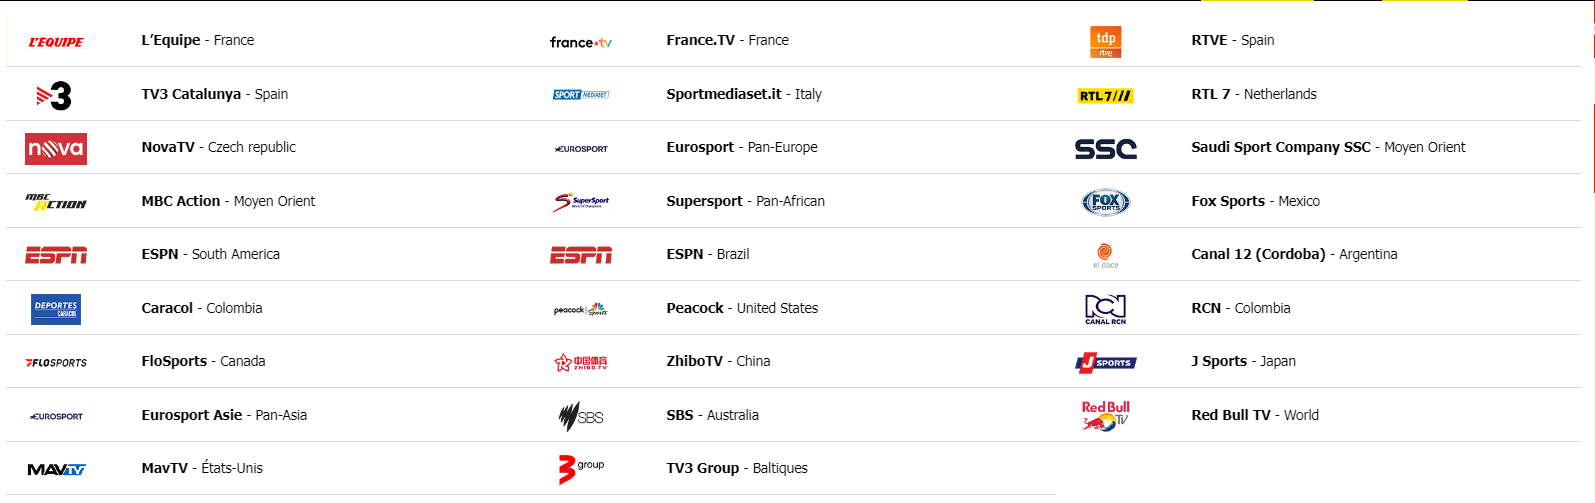Click the Red Bull TV logo

pyautogui.click(x=1105, y=416)
